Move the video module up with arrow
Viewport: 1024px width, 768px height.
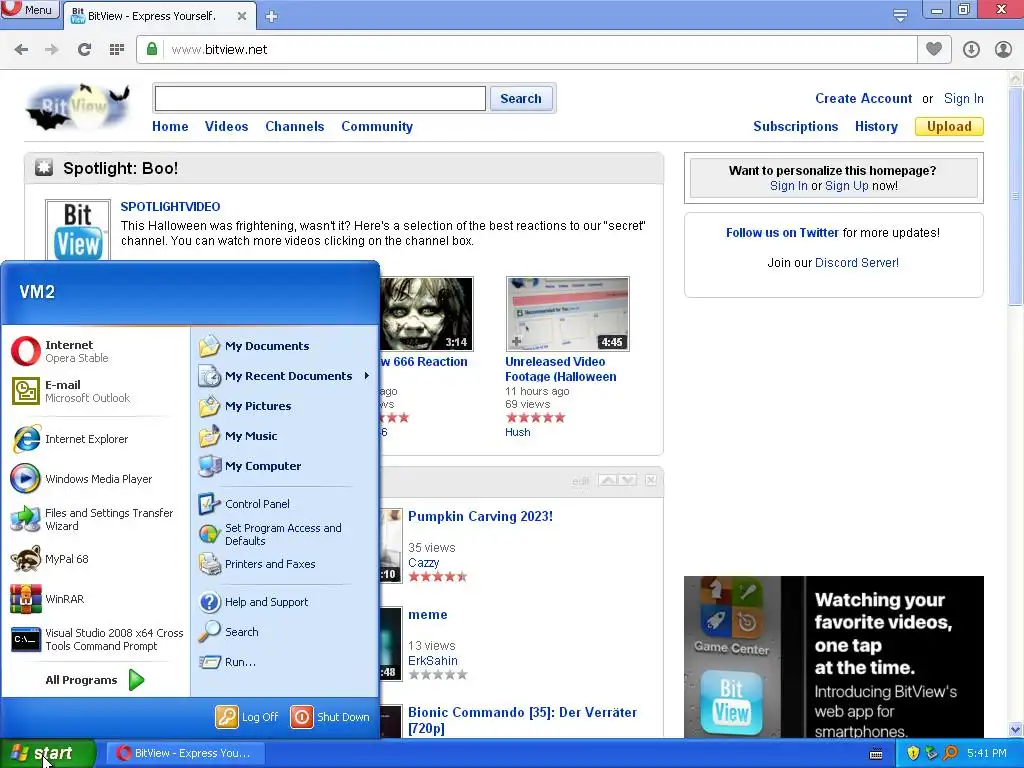click(x=607, y=480)
